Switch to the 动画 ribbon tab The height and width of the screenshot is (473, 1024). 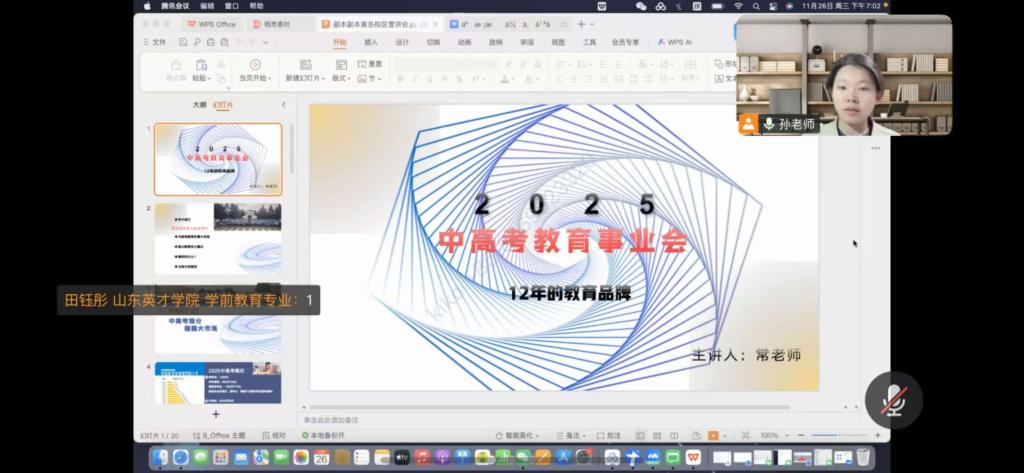pyautogui.click(x=464, y=42)
